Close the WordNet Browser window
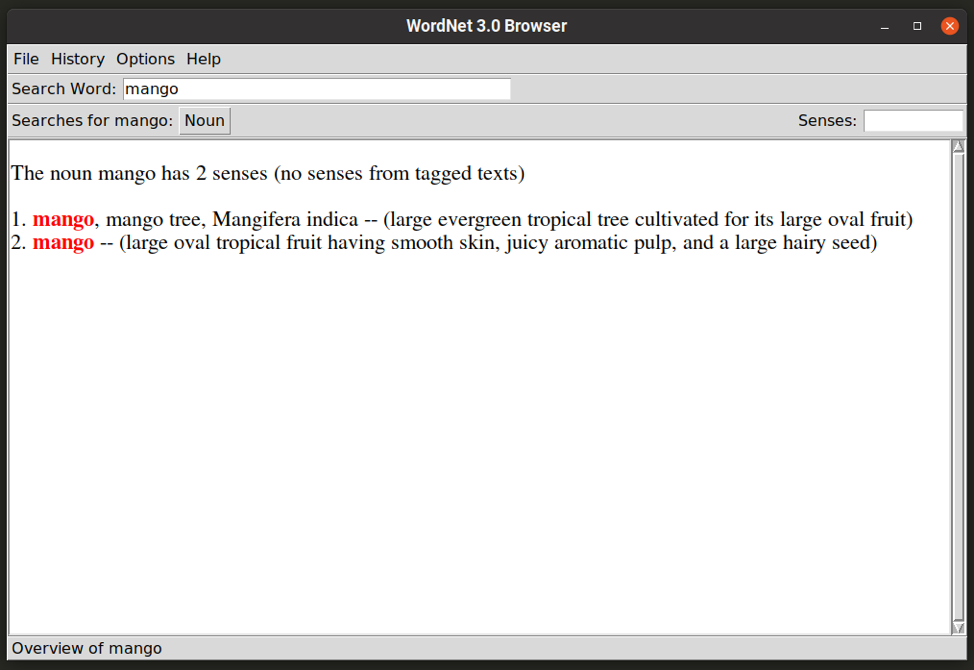 coord(949,26)
